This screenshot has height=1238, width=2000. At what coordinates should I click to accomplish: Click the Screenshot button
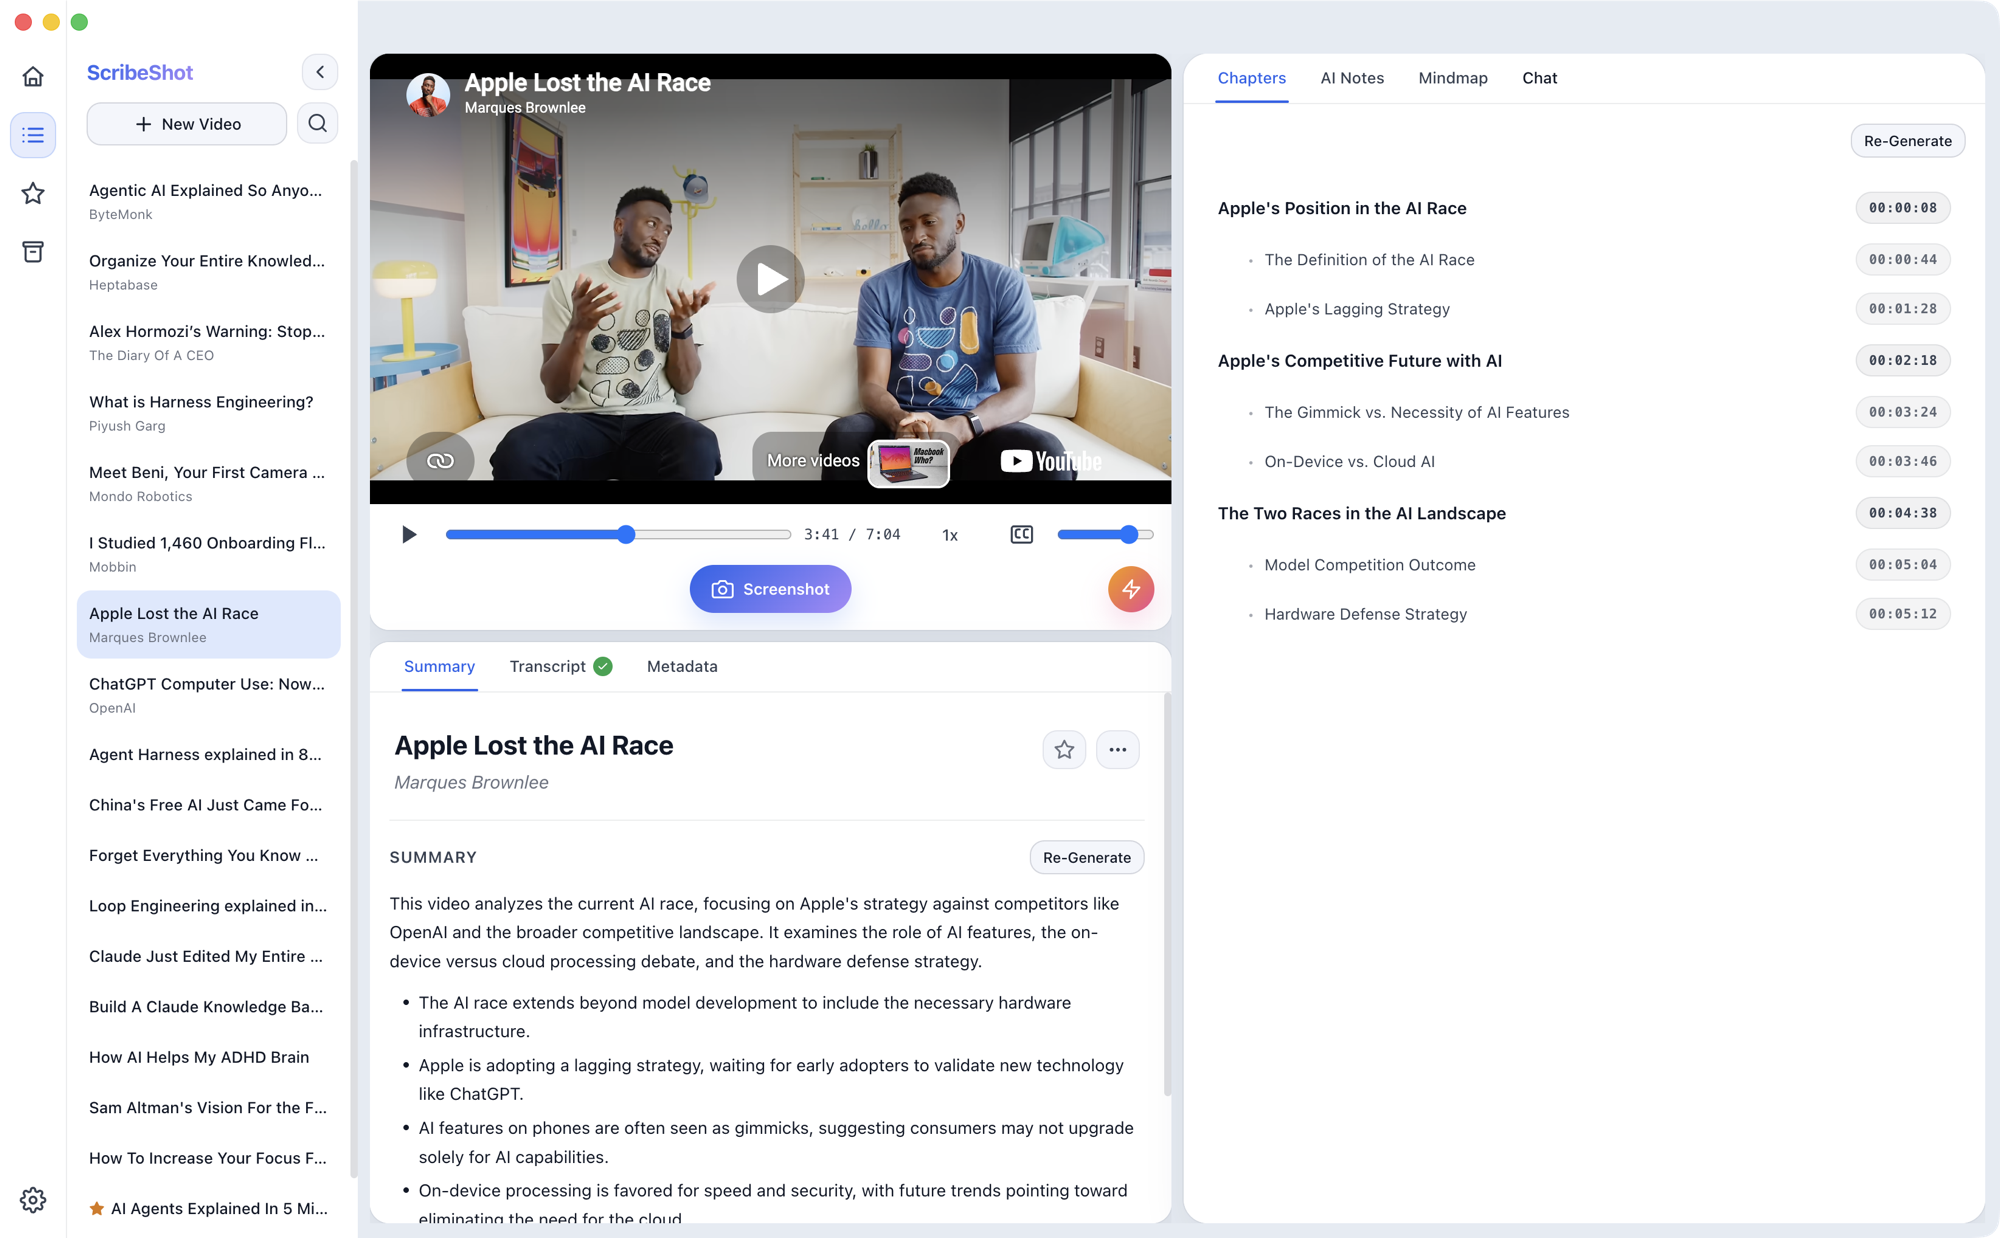click(x=770, y=589)
